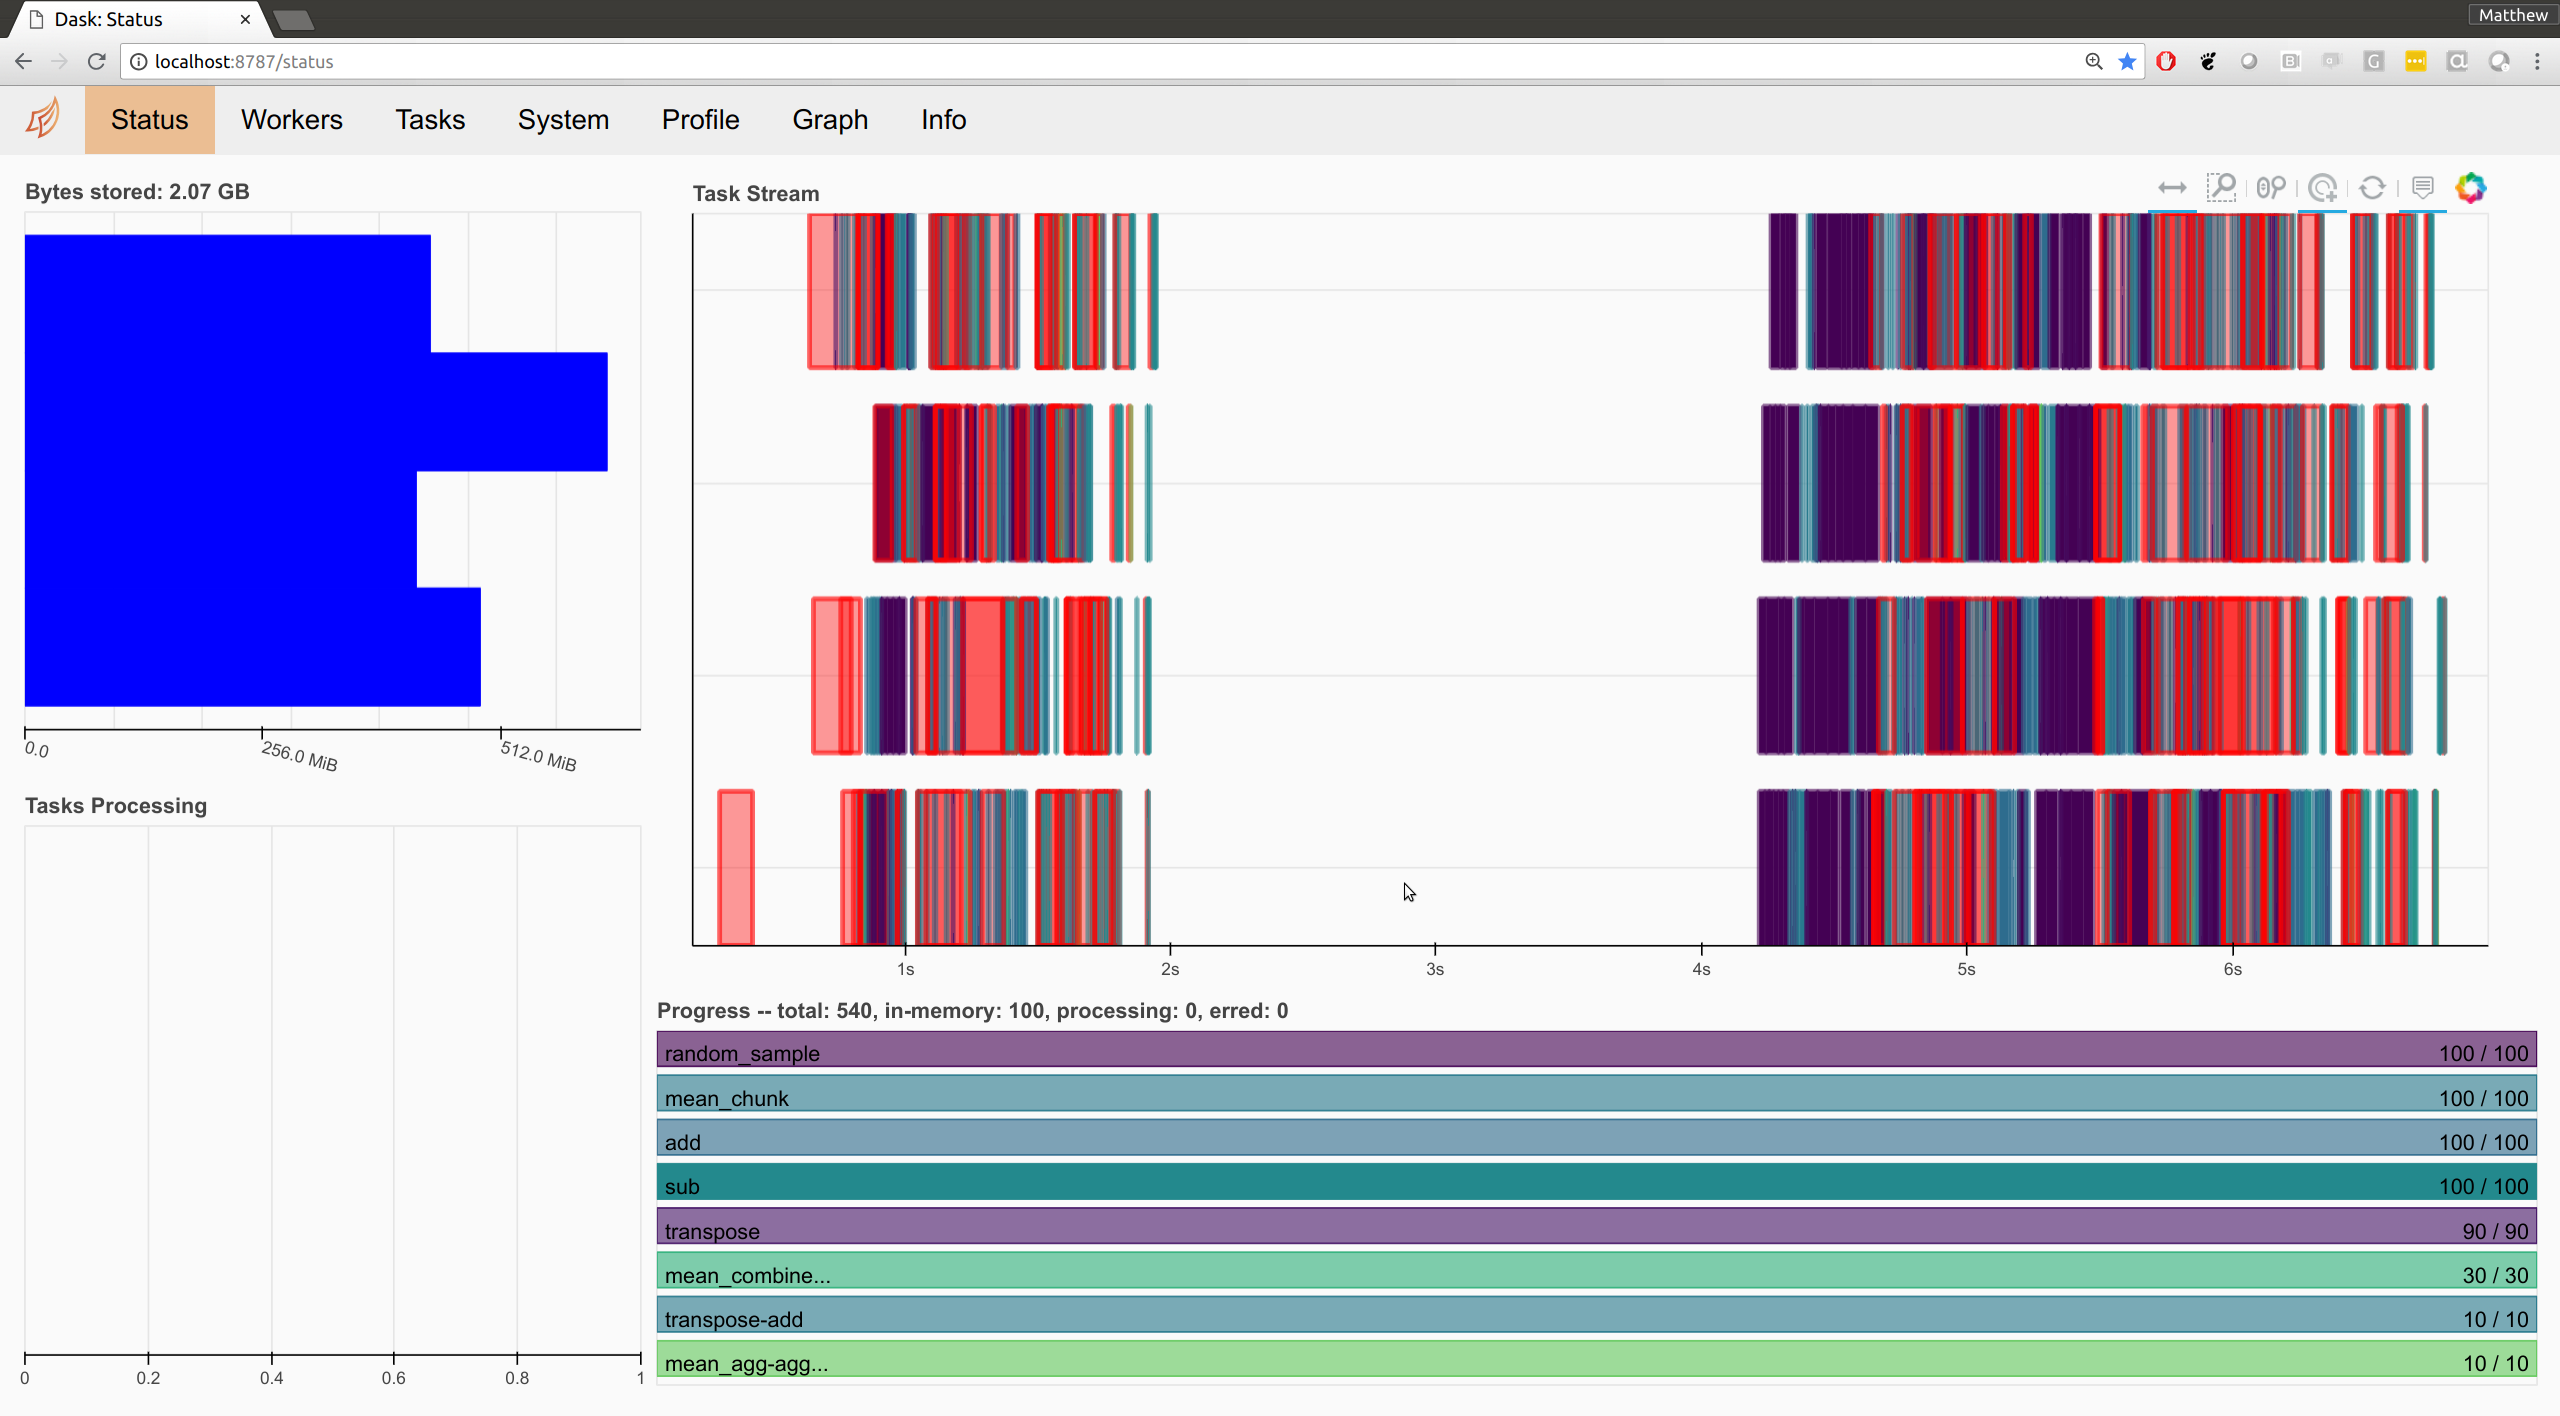Click the sub progress bar
Screen dimensions: 2560x1416
tap(1596, 1185)
